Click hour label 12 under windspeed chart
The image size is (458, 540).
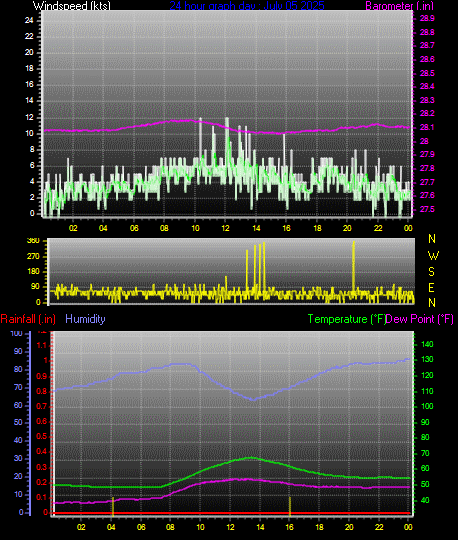(225, 228)
